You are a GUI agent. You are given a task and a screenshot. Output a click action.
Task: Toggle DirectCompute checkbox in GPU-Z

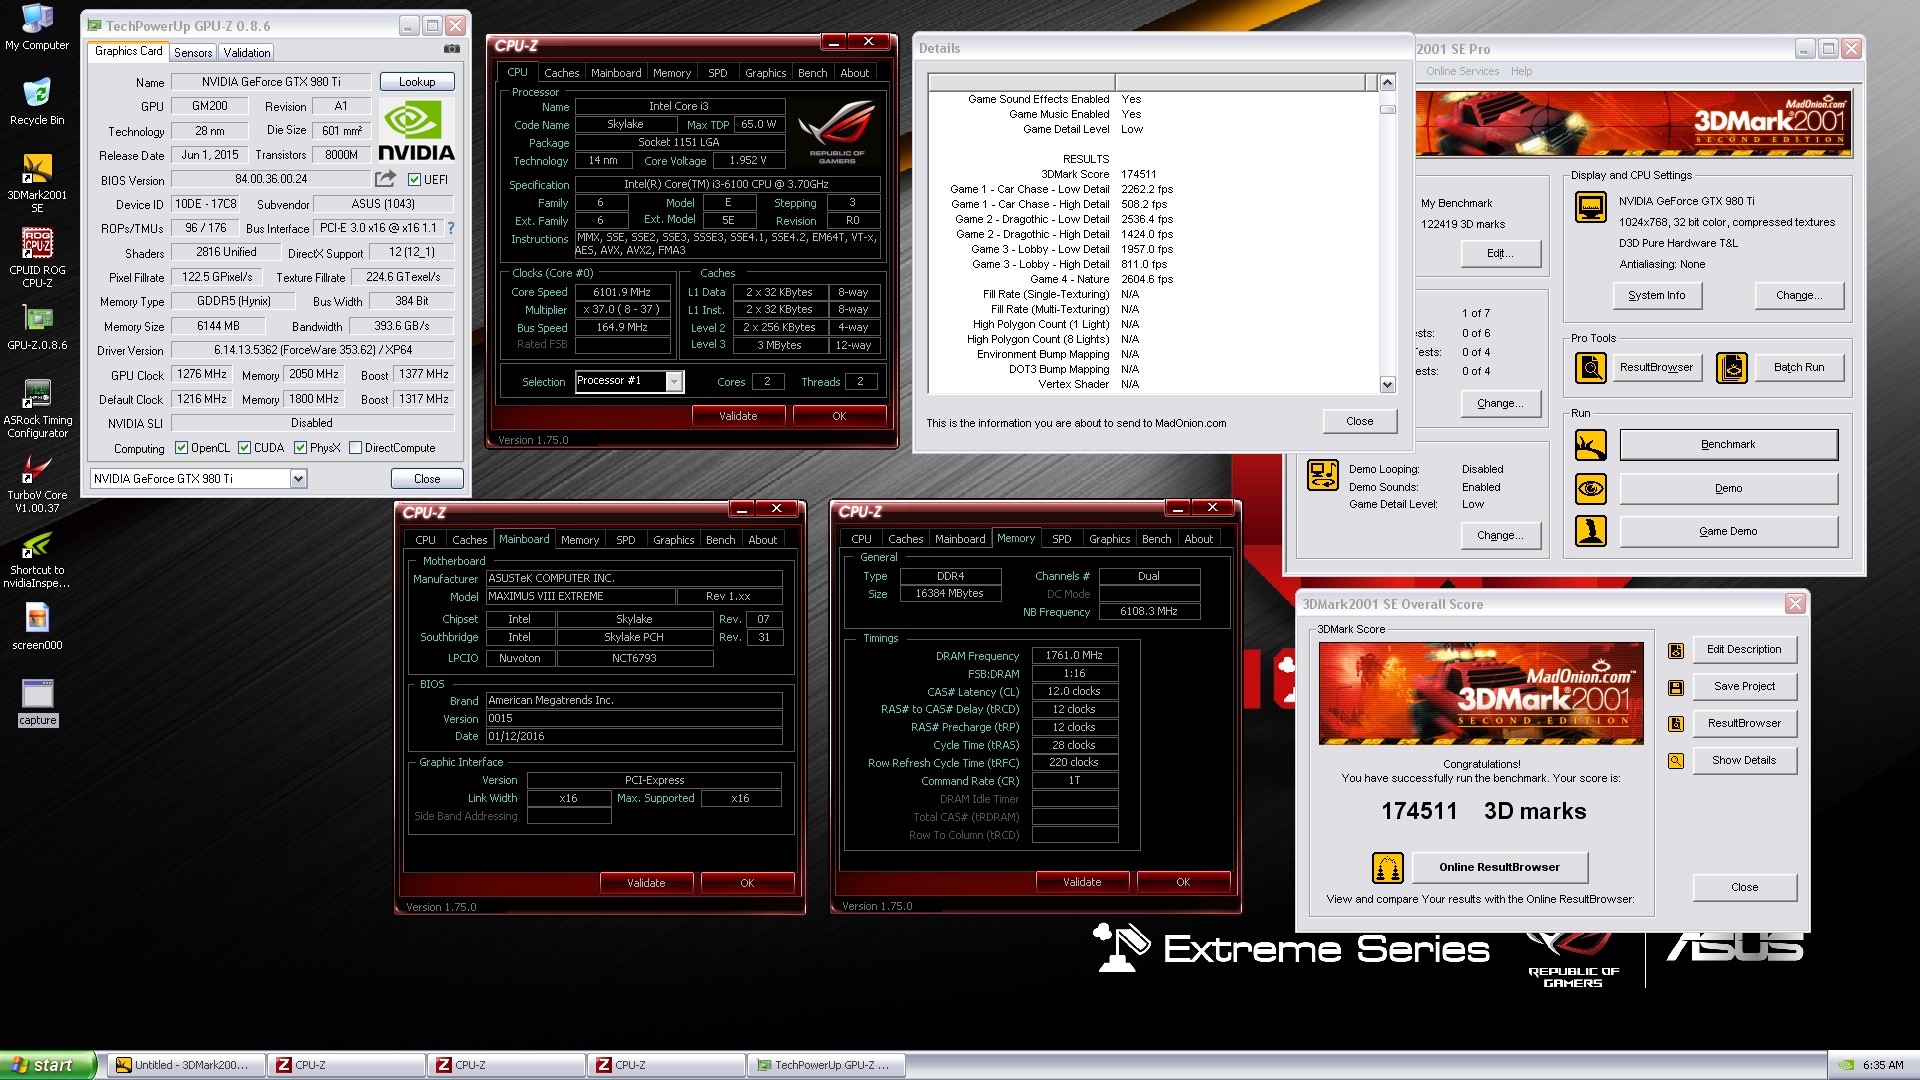(x=355, y=448)
